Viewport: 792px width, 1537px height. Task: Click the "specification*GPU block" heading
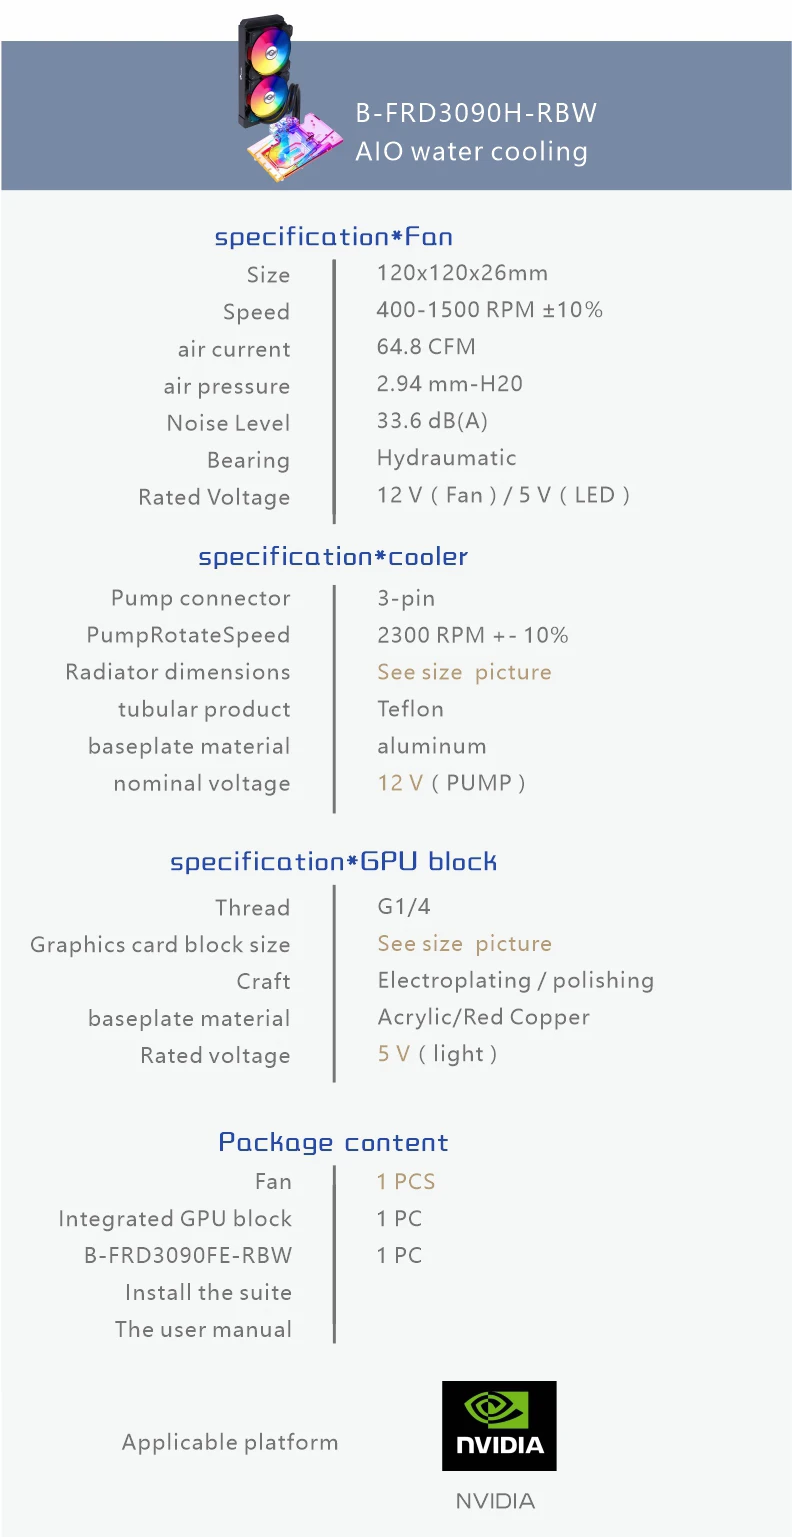[x=333, y=862]
